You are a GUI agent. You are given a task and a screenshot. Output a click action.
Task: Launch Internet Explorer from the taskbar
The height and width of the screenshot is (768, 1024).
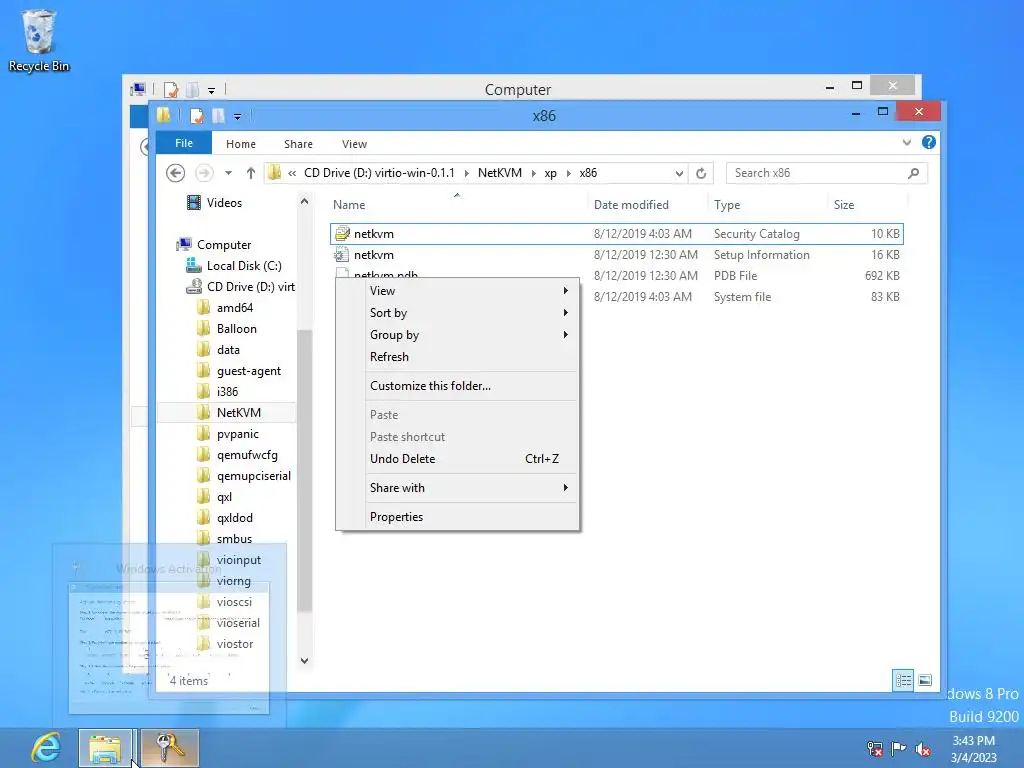point(46,748)
